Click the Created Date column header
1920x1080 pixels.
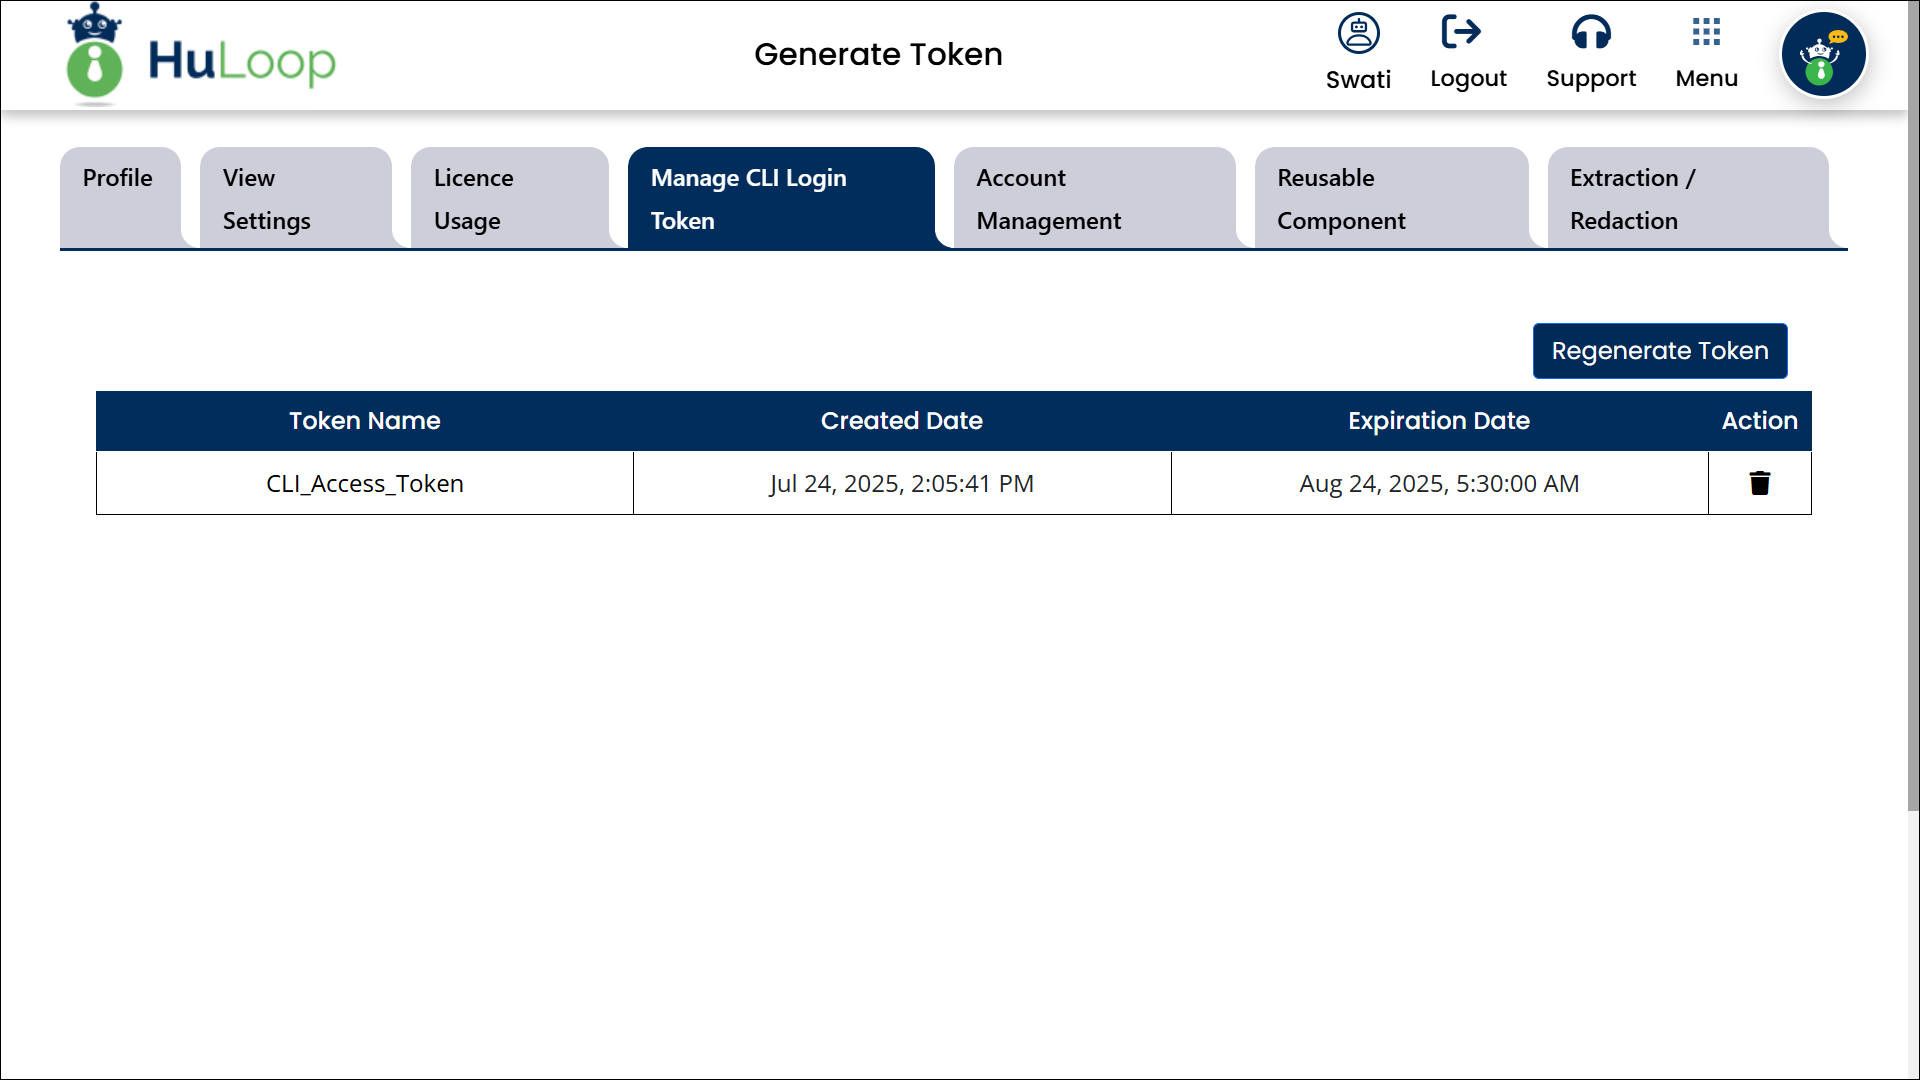[x=901, y=421]
